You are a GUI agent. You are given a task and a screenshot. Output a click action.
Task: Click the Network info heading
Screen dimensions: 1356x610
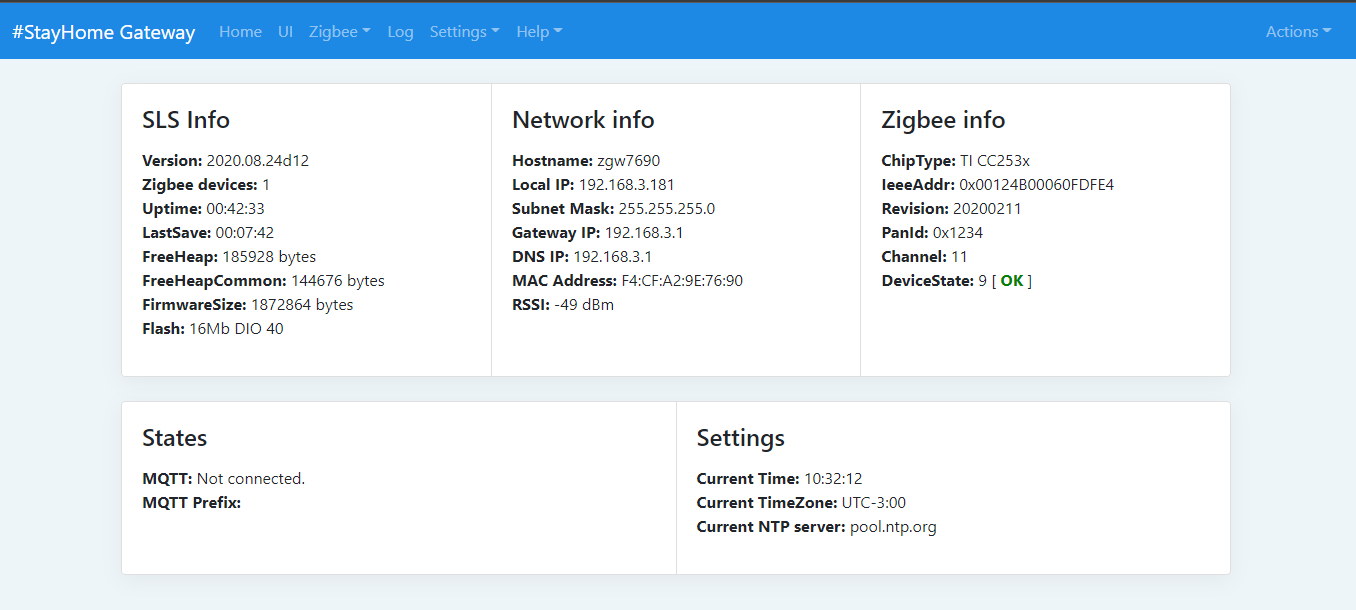click(583, 120)
